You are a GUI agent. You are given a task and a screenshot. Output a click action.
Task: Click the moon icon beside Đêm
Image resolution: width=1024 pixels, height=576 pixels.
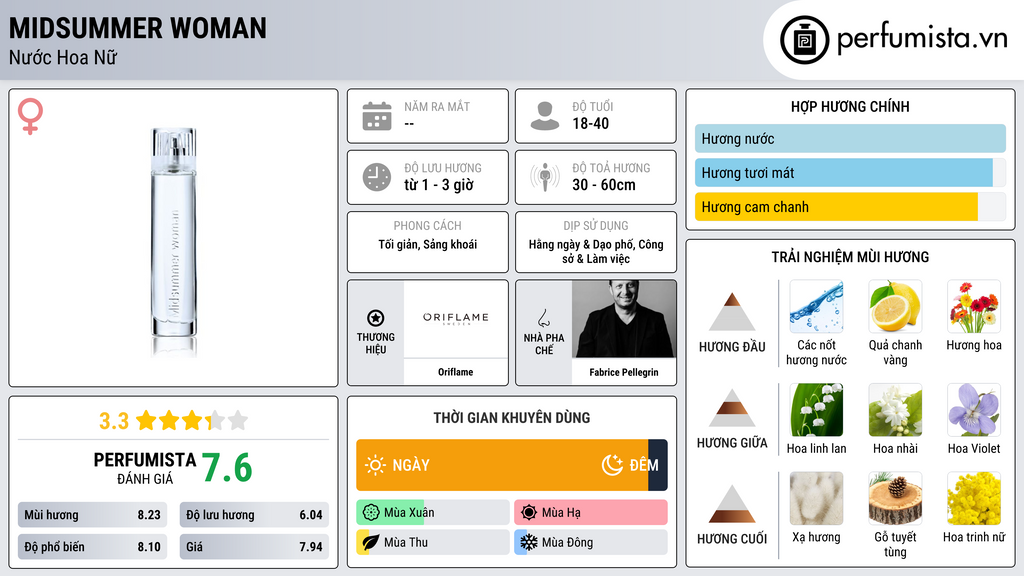612,465
